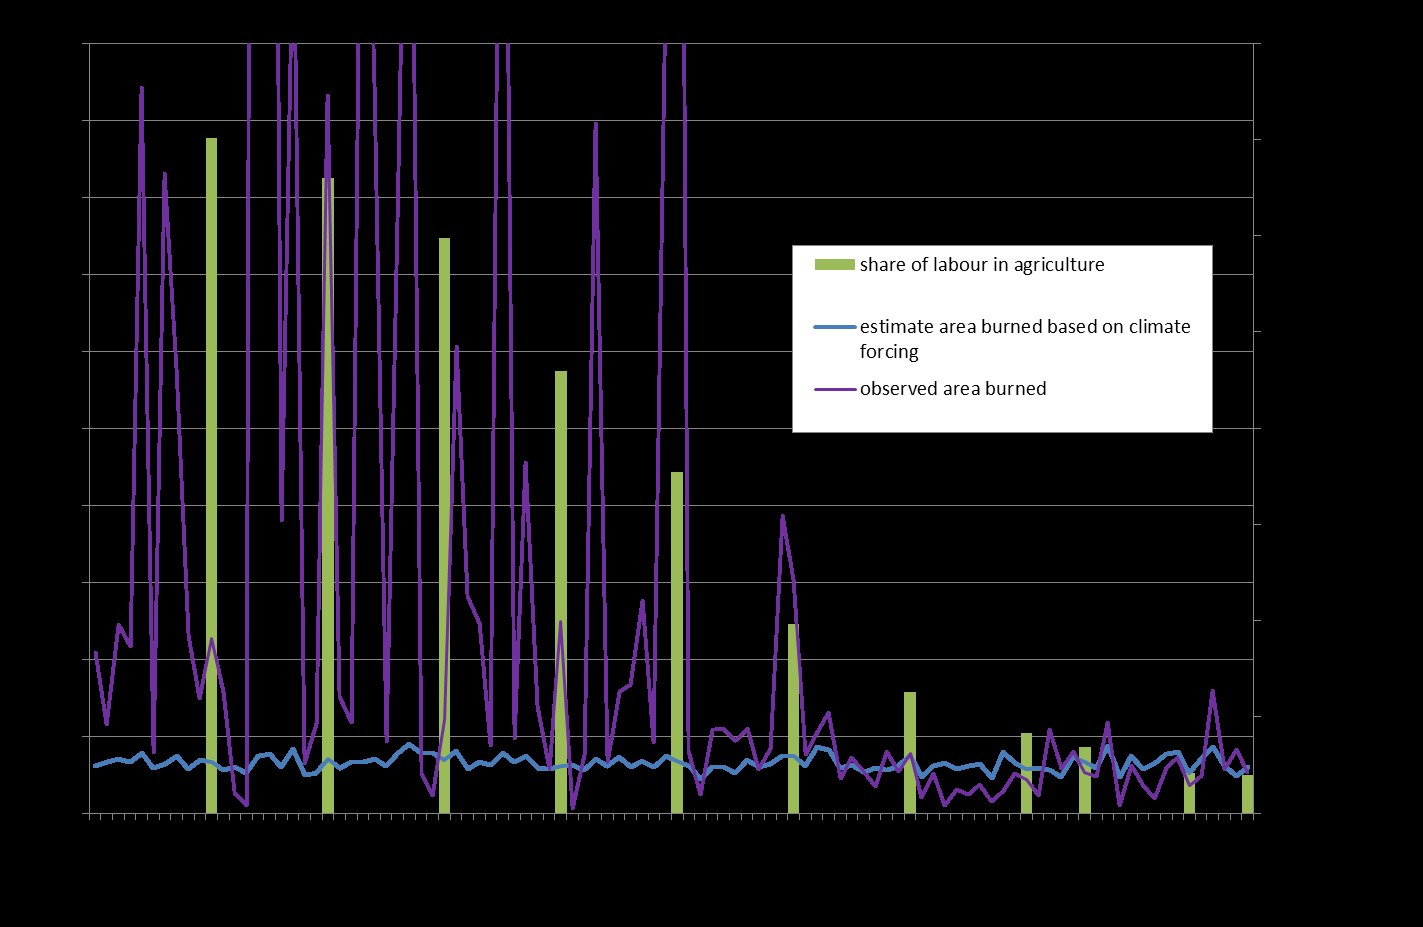
Task: Select the tallest green bar in the chart
Action: click(211, 476)
